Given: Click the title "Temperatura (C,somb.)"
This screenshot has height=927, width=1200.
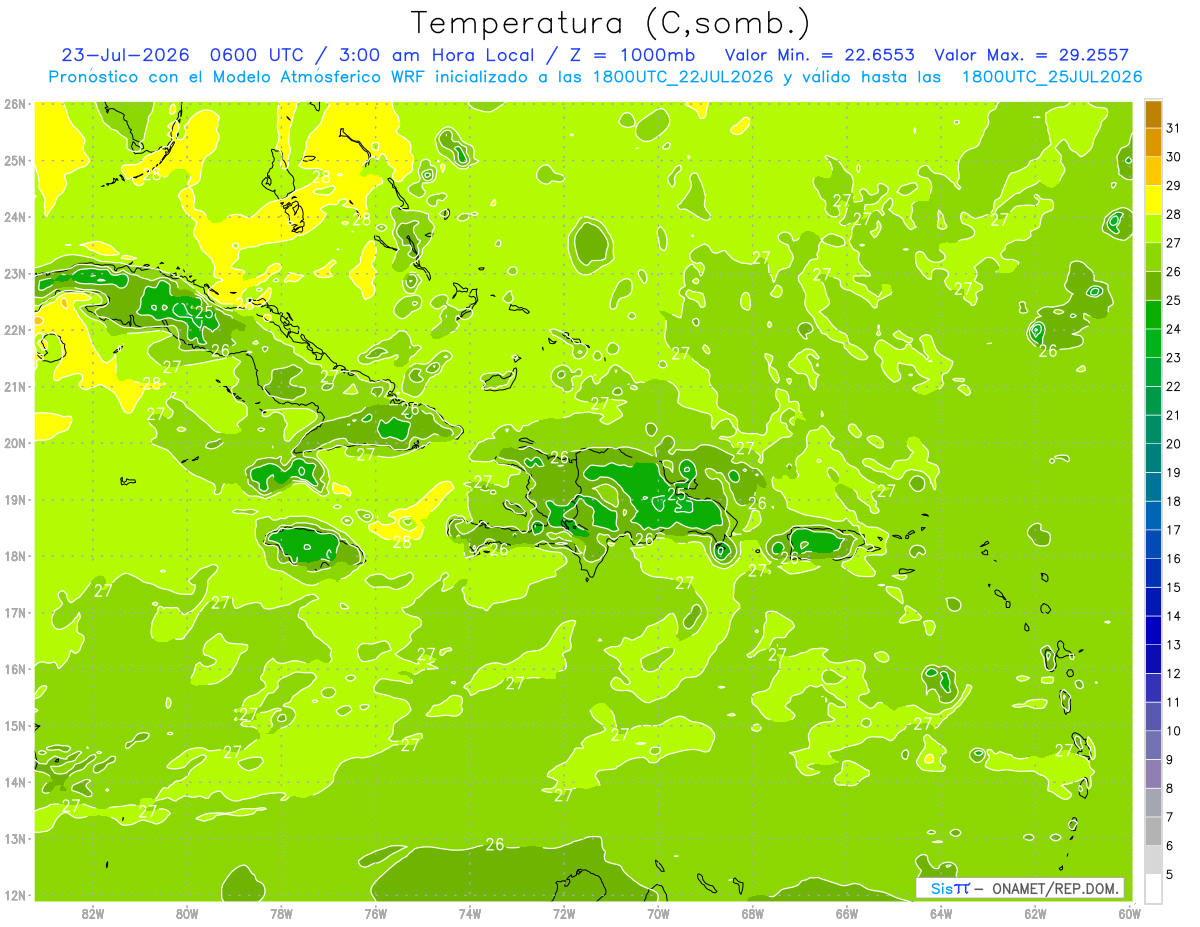Looking at the screenshot, I should pyautogui.click(x=611, y=23).
